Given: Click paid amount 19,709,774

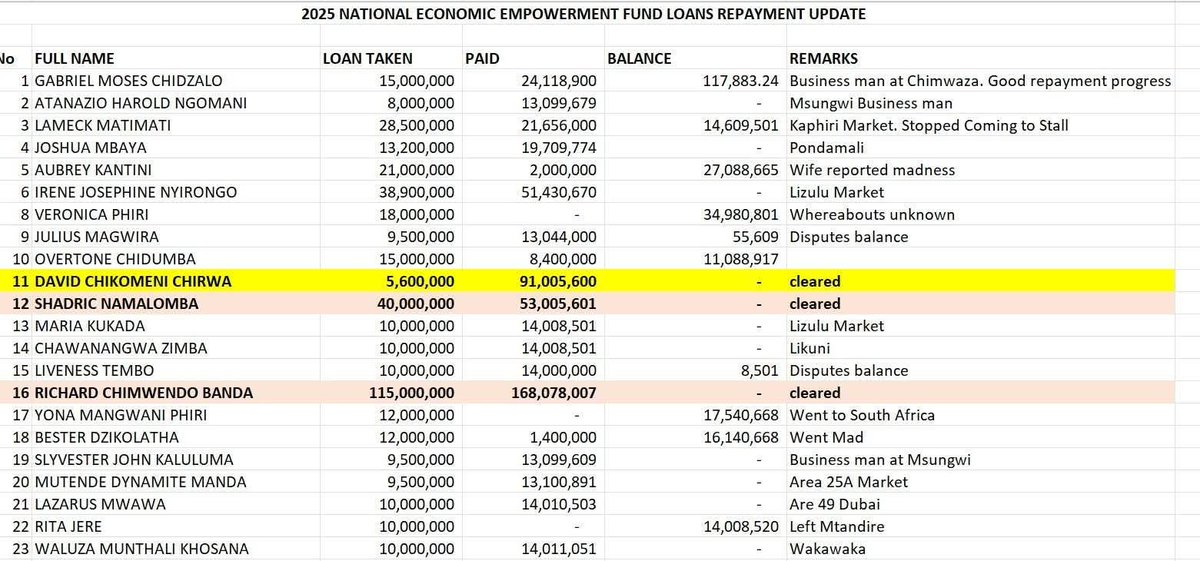Looking at the screenshot, I should point(559,147).
